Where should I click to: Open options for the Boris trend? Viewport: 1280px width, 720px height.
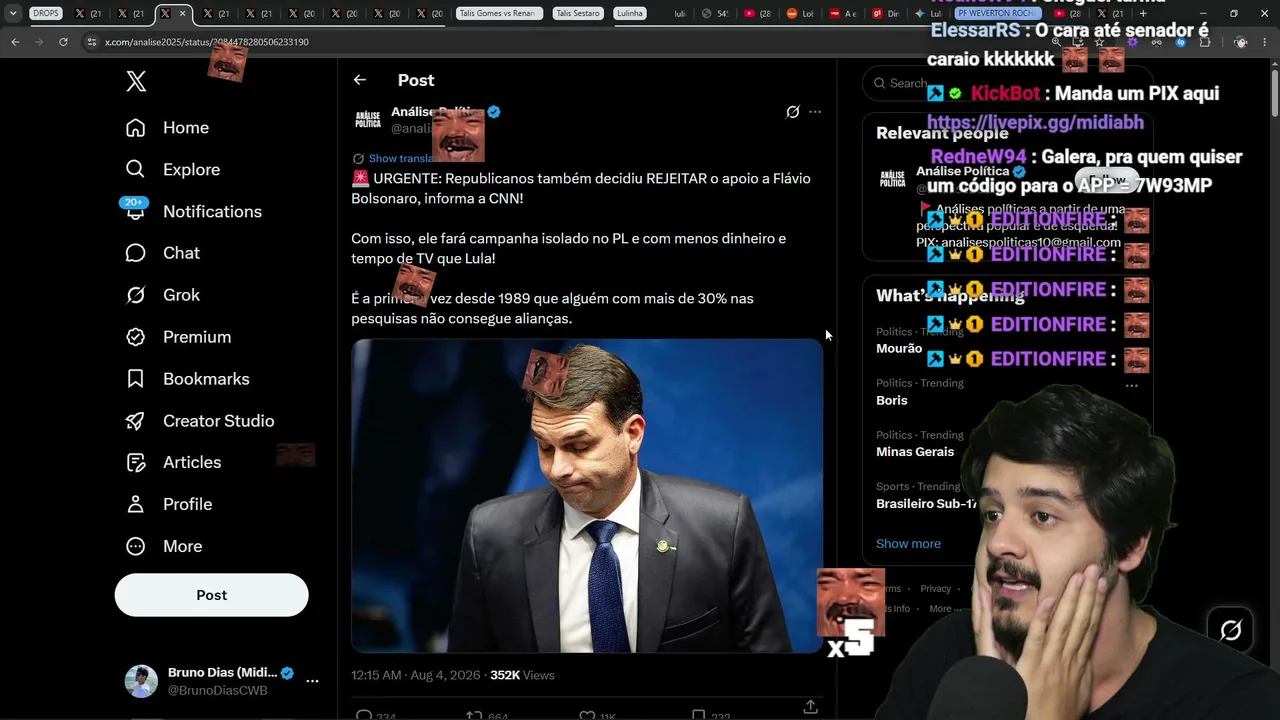[1132, 385]
